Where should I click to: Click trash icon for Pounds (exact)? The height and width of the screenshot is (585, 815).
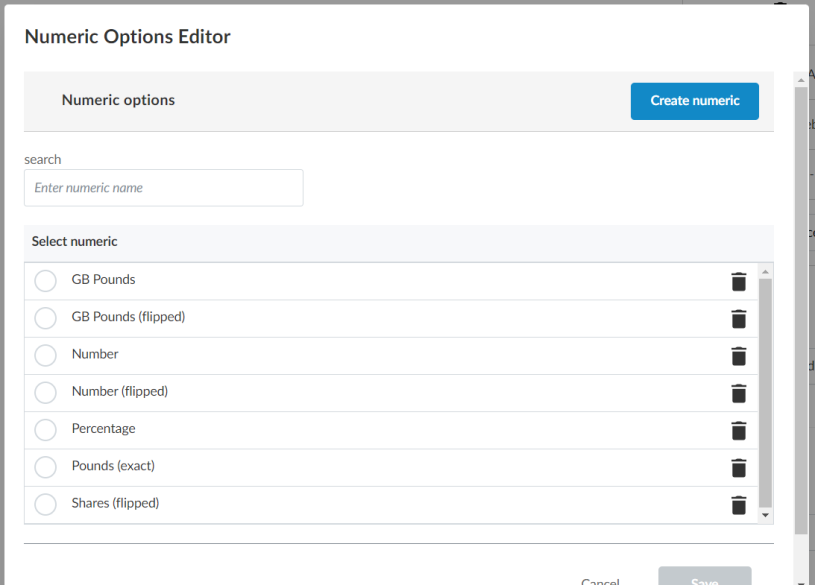pyautogui.click(x=738, y=467)
